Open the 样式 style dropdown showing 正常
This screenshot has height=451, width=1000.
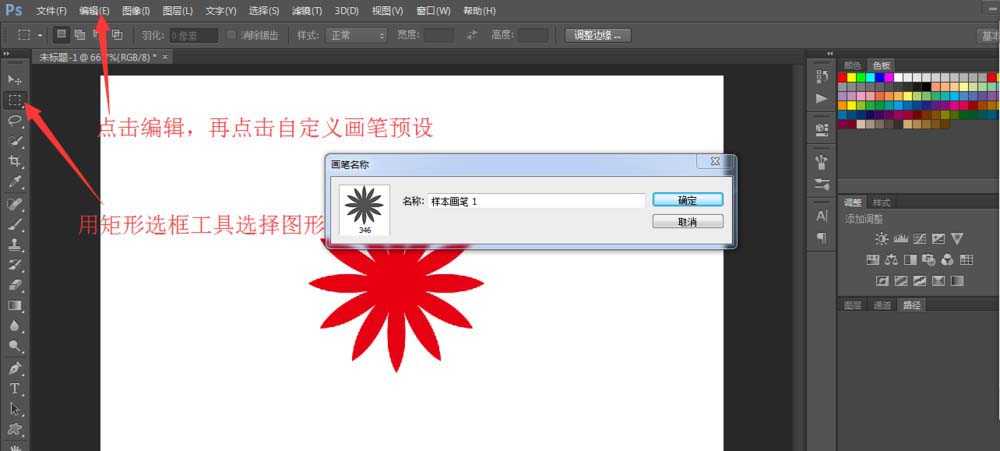tap(356, 35)
